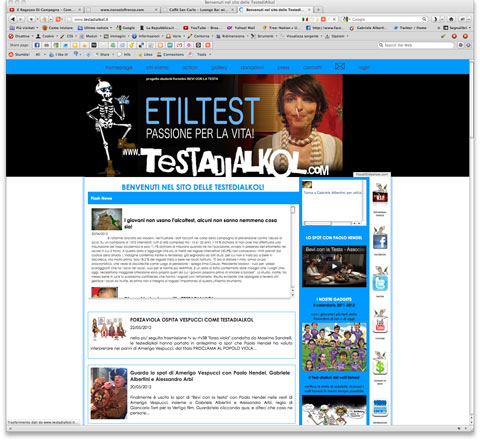Switch to the www.nonsolofirenze.com tab
The width and height of the screenshot is (480, 441).
click(122, 10)
